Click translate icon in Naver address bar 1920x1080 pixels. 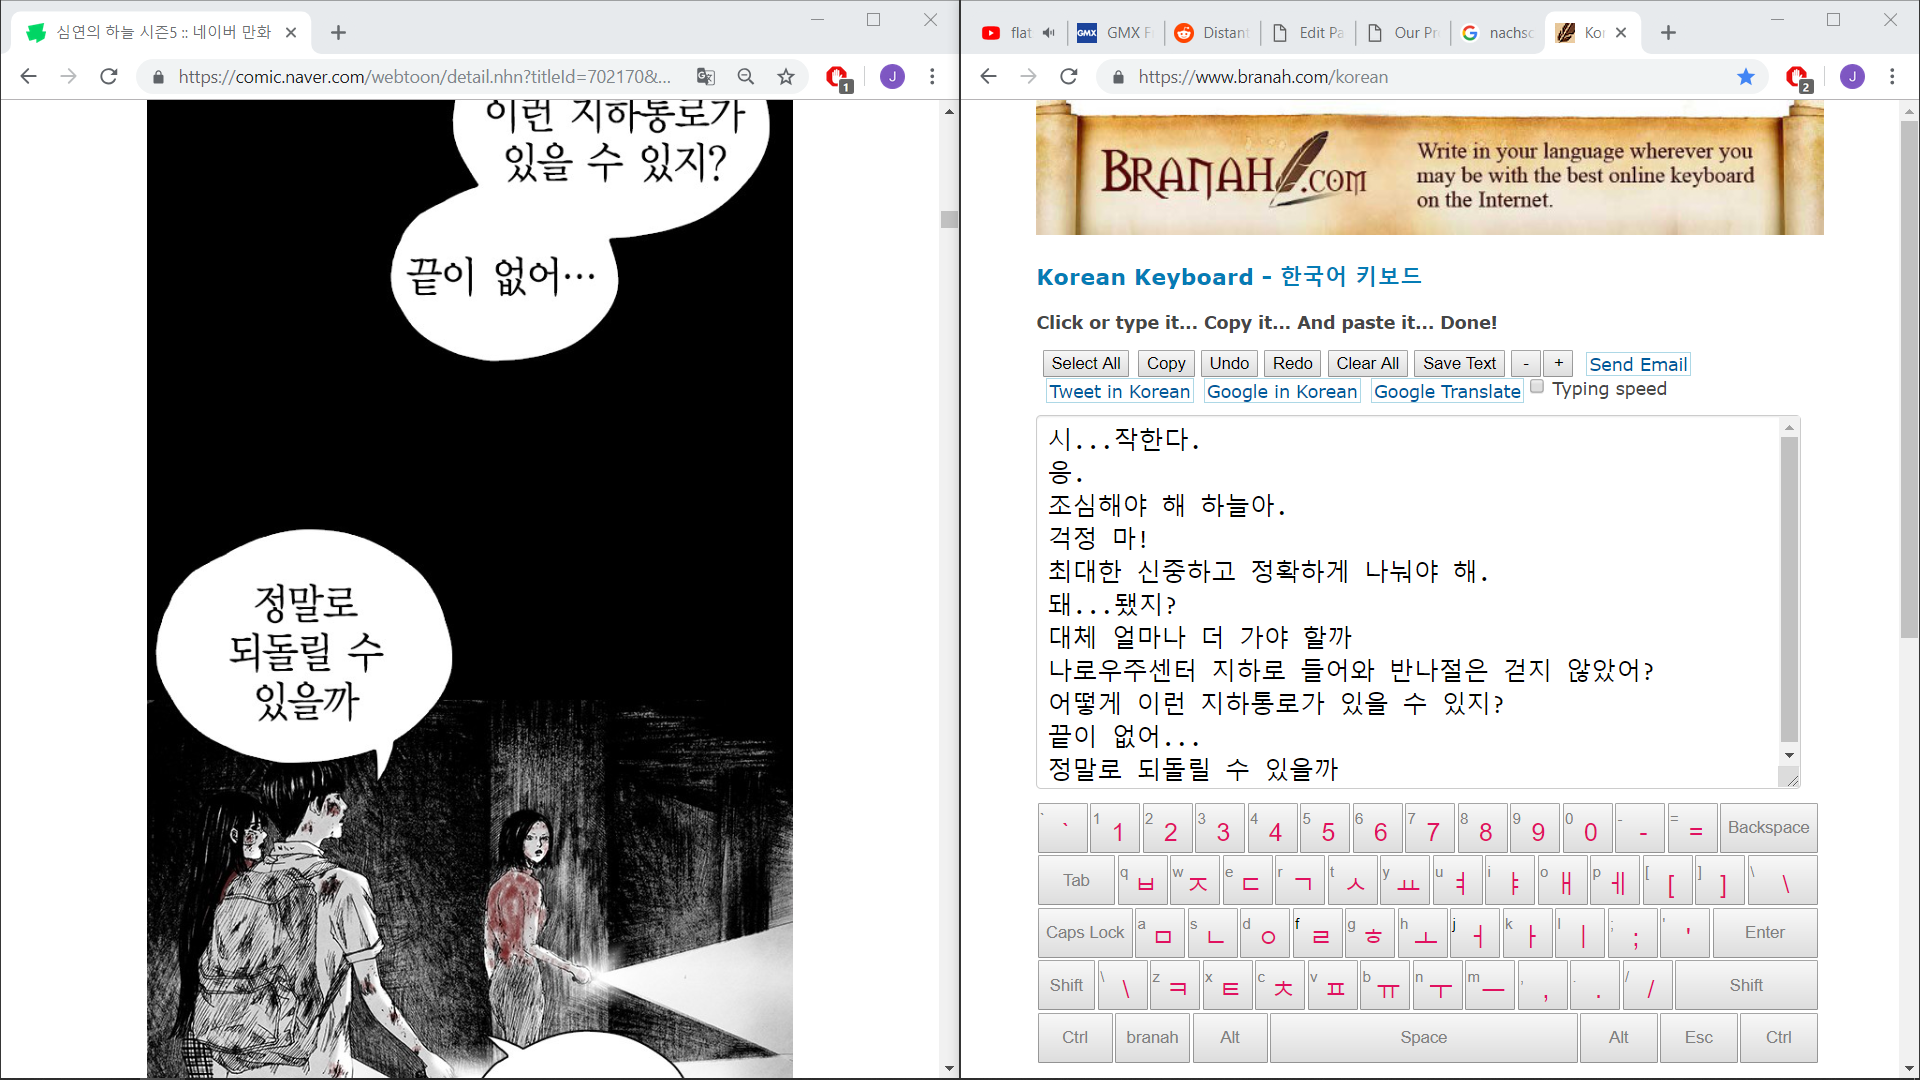[x=706, y=77]
